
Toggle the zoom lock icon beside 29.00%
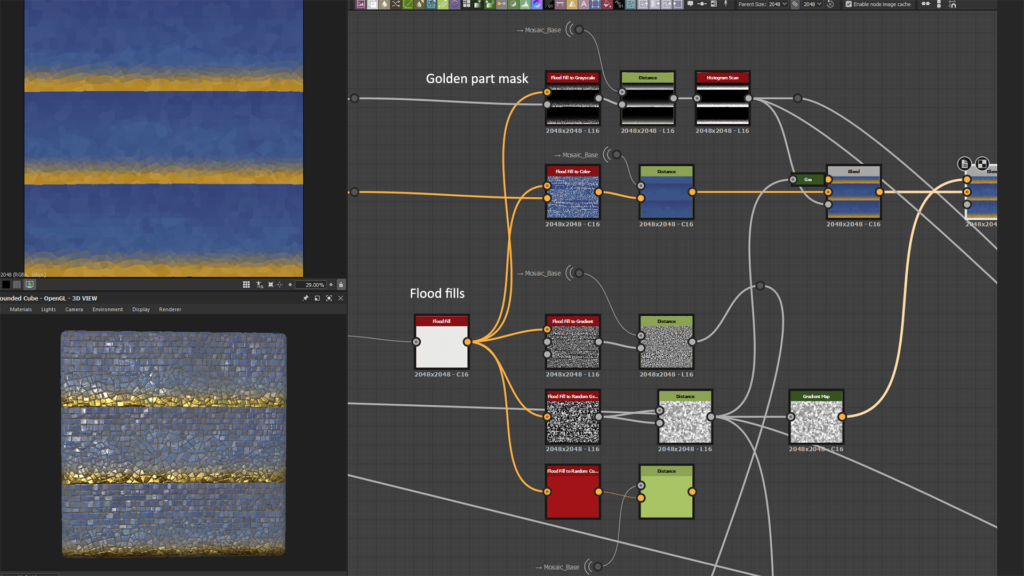pyautogui.click(x=341, y=285)
